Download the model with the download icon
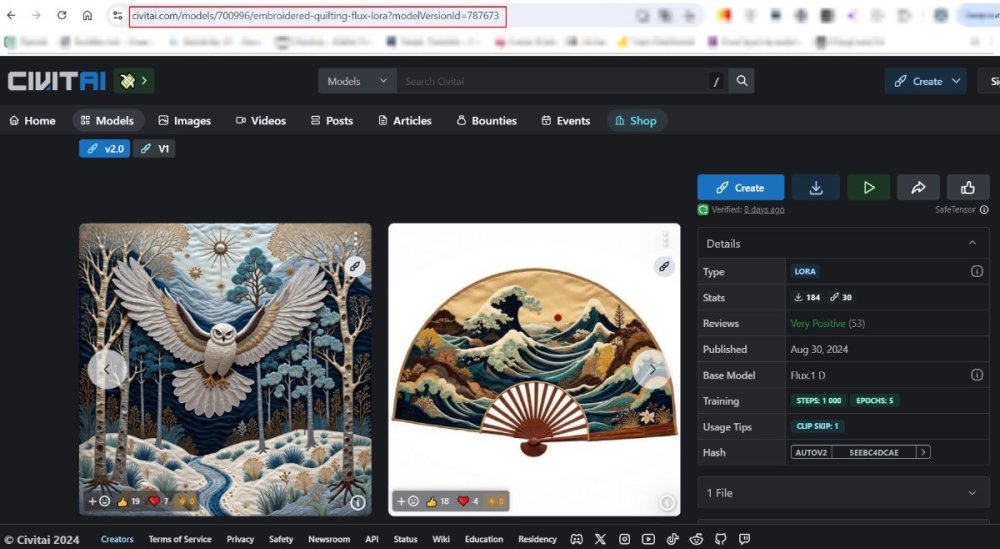This screenshot has width=1000, height=549. 815,187
